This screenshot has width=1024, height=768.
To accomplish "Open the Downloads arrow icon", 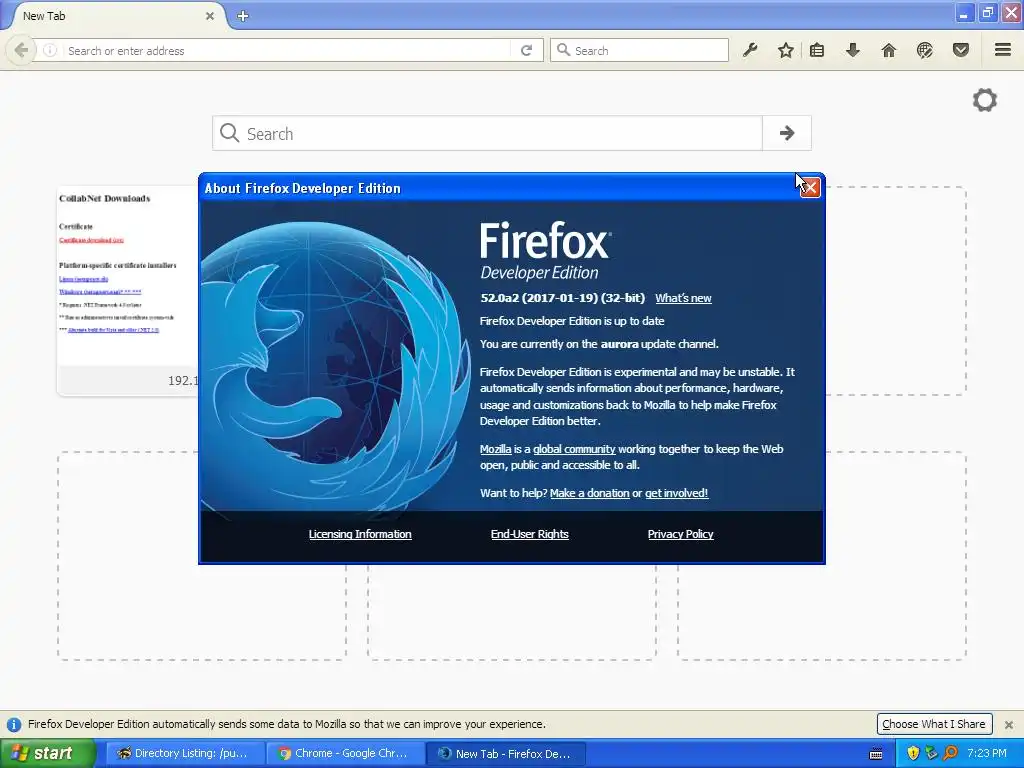I will pos(853,50).
